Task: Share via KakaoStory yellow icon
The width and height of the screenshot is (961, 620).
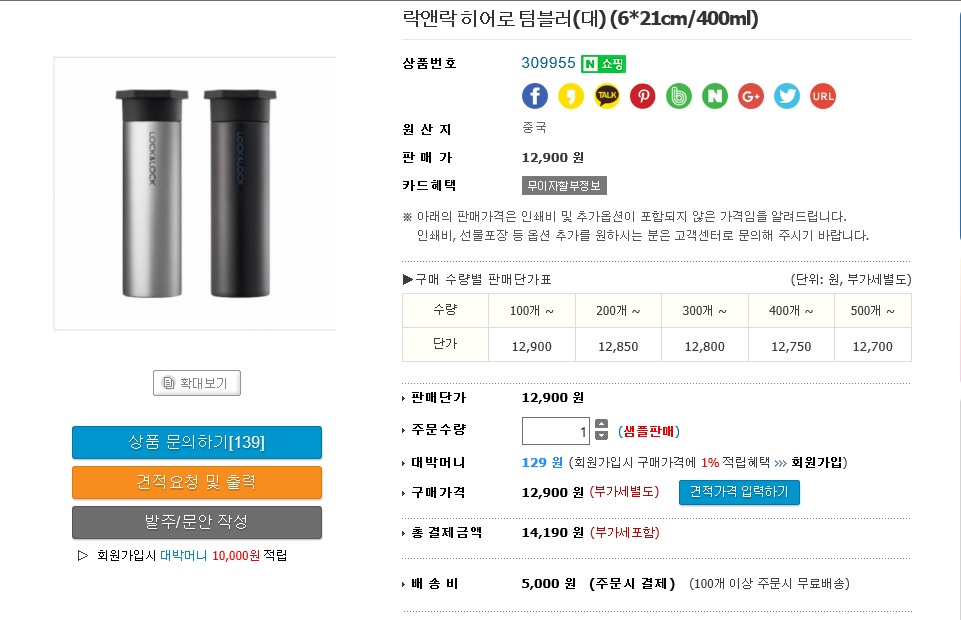Action: (571, 96)
